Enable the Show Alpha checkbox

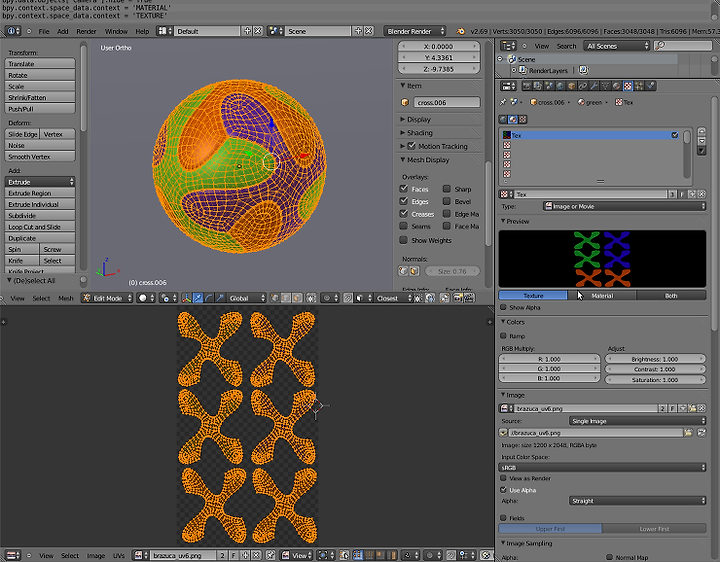tap(503, 307)
